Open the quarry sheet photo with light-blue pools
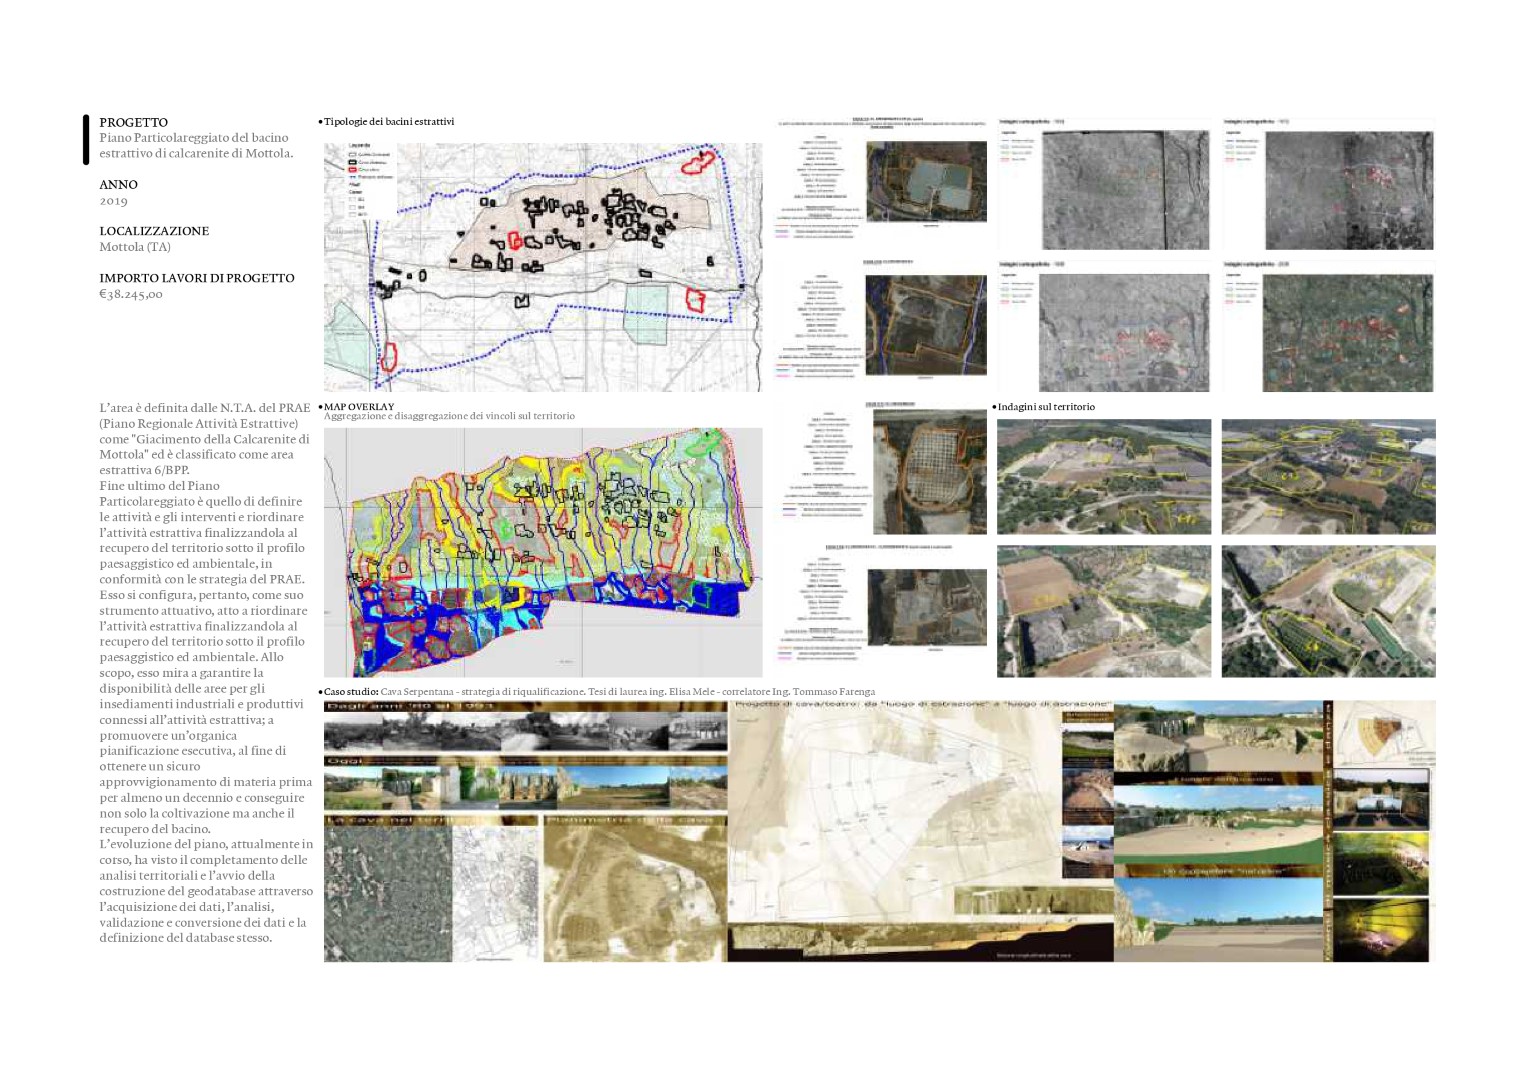1518x1080 pixels. click(x=926, y=181)
